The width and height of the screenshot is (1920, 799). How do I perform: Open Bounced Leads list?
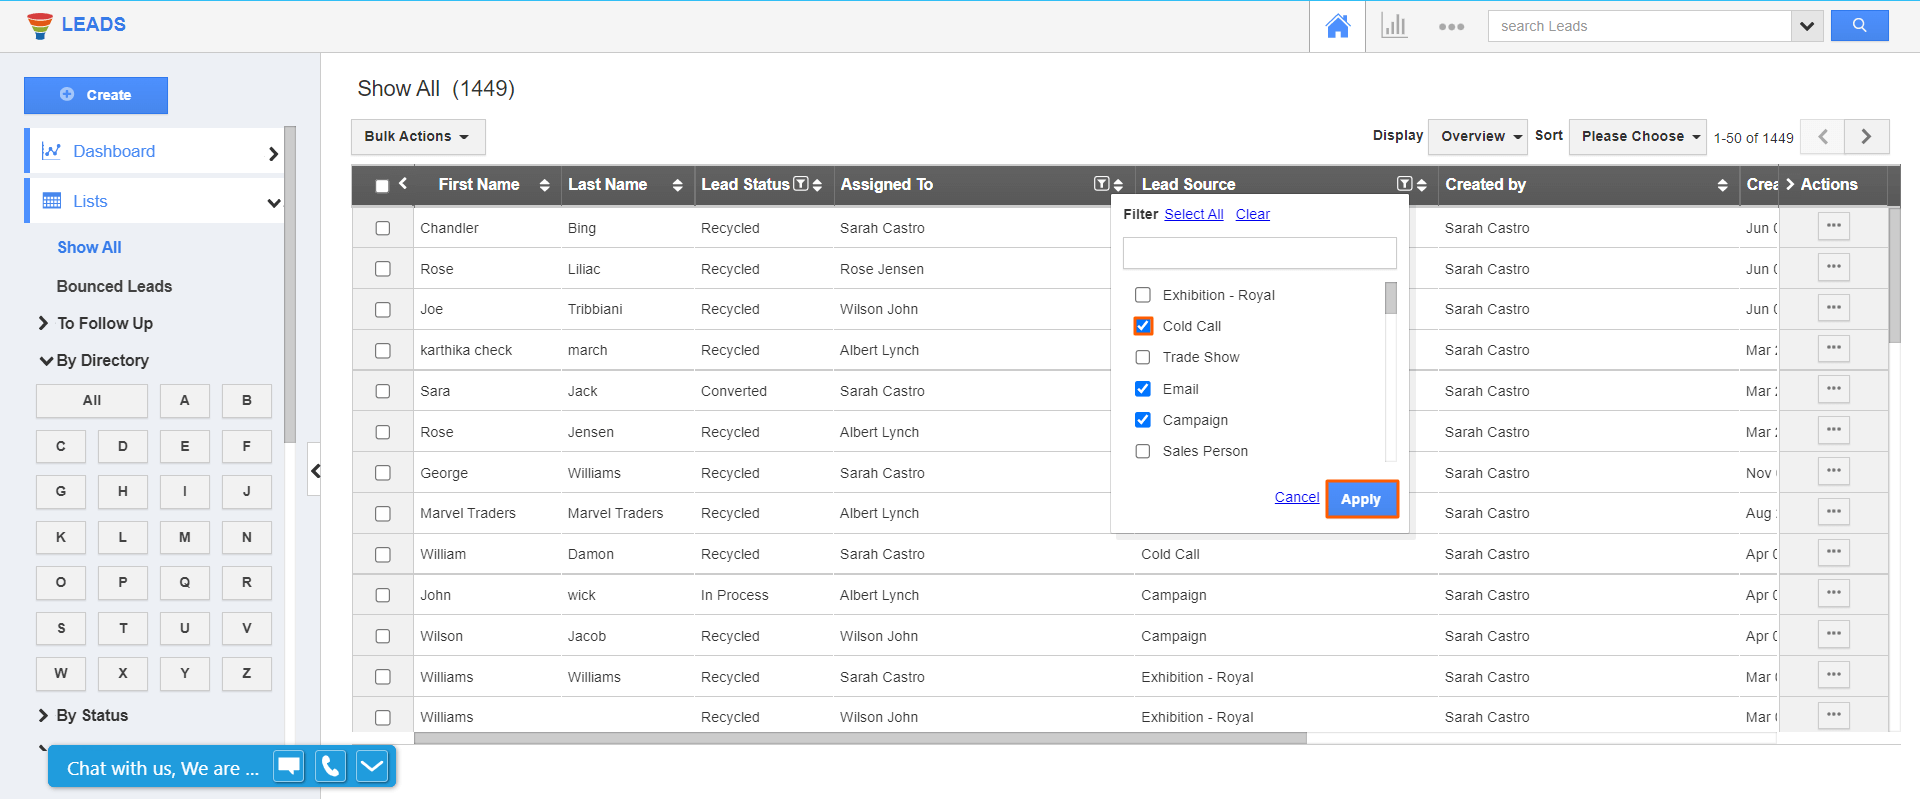(114, 286)
